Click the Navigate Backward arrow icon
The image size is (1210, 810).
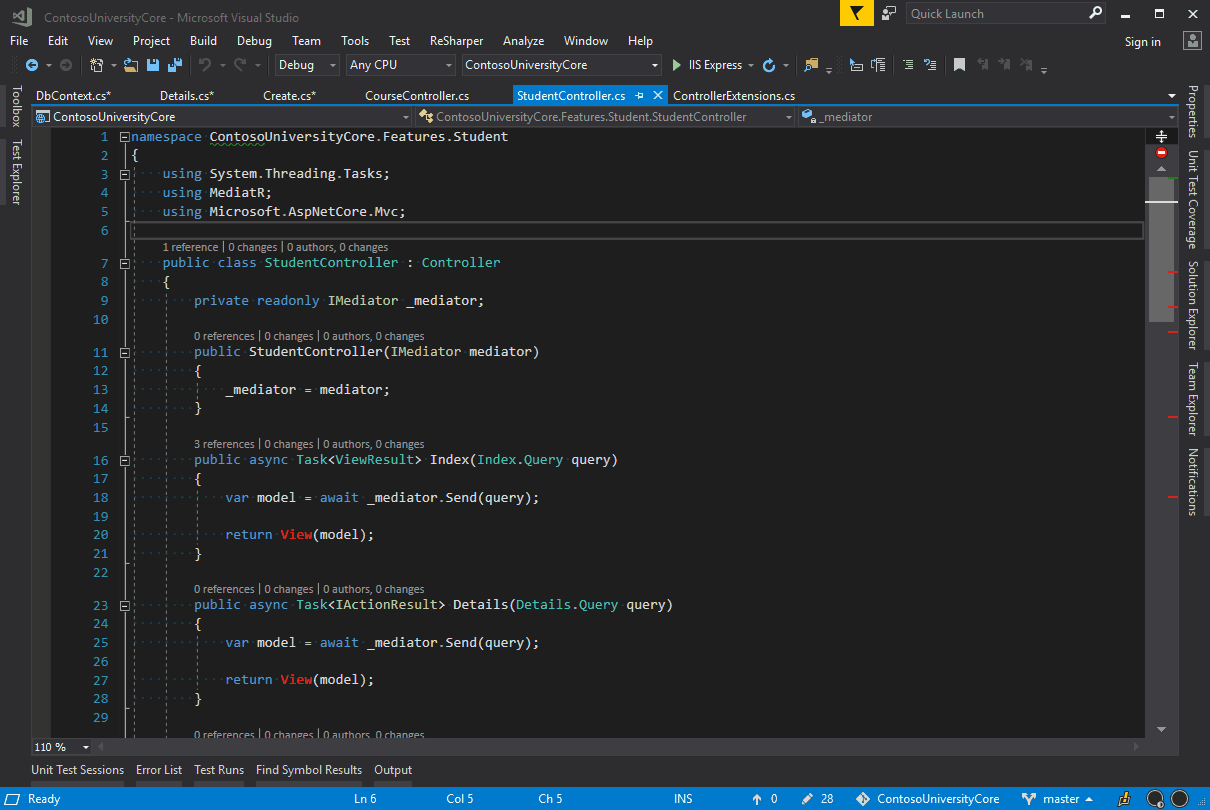(32, 65)
